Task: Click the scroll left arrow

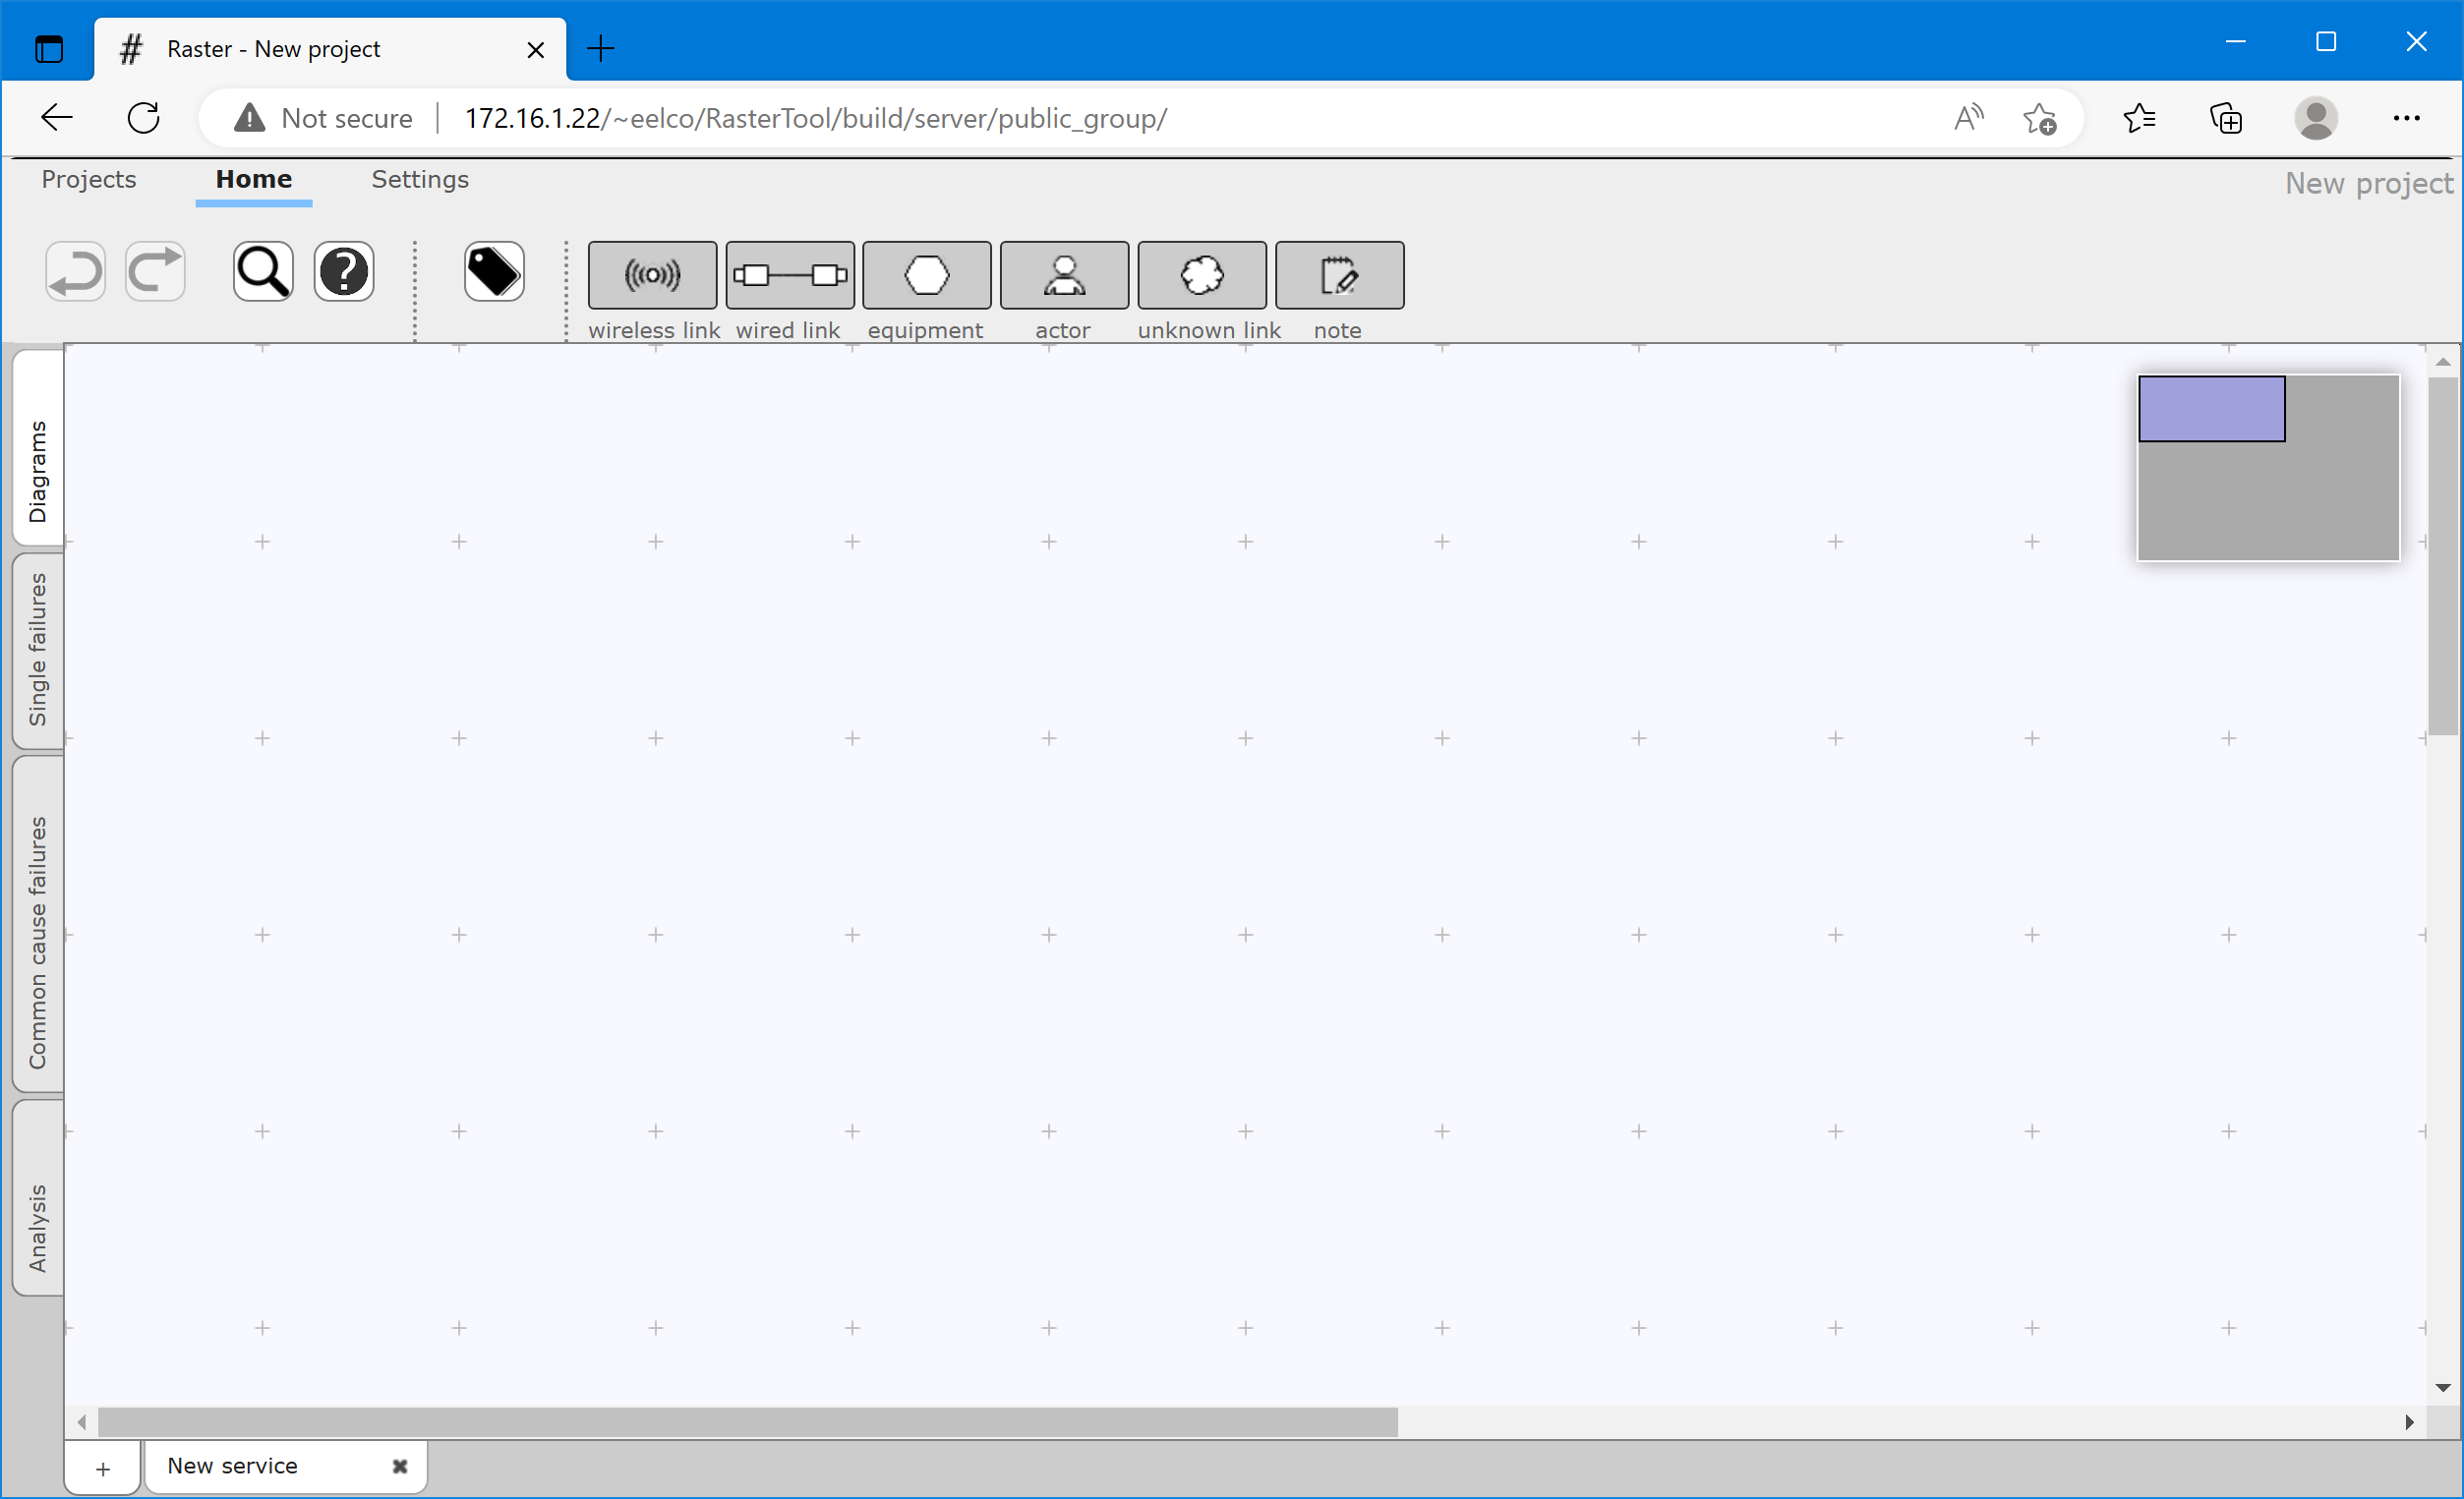Action: [x=82, y=1422]
